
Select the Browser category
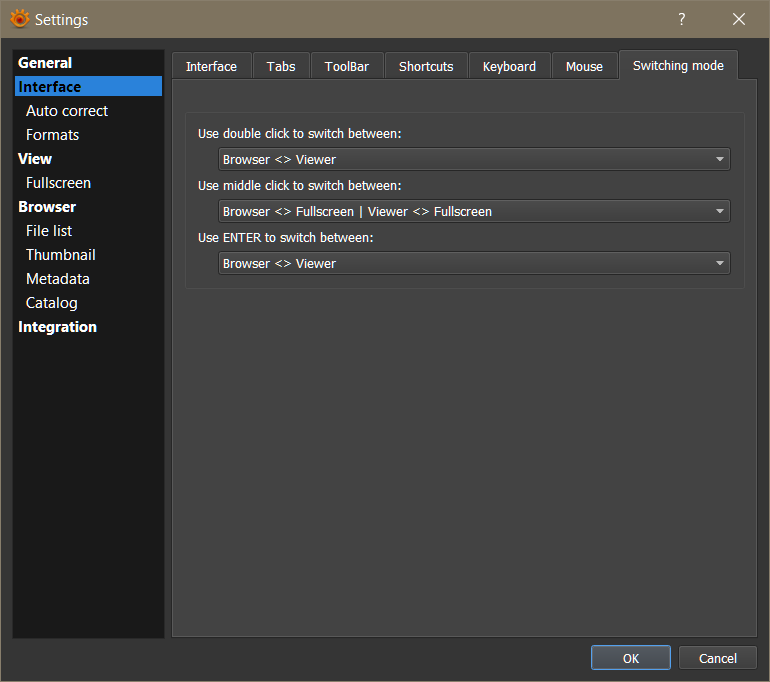47,207
